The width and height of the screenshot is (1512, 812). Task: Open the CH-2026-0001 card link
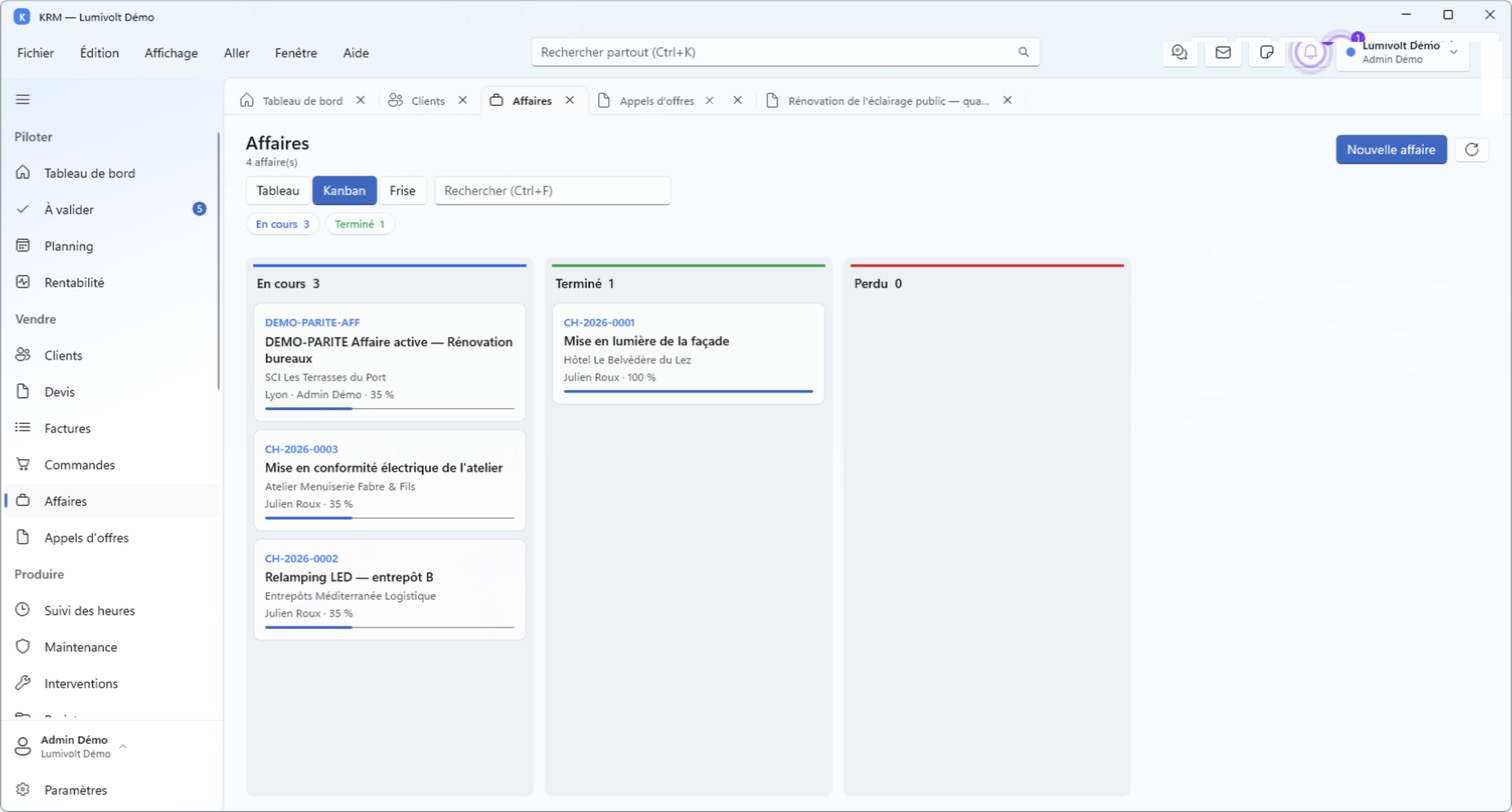pyautogui.click(x=599, y=322)
